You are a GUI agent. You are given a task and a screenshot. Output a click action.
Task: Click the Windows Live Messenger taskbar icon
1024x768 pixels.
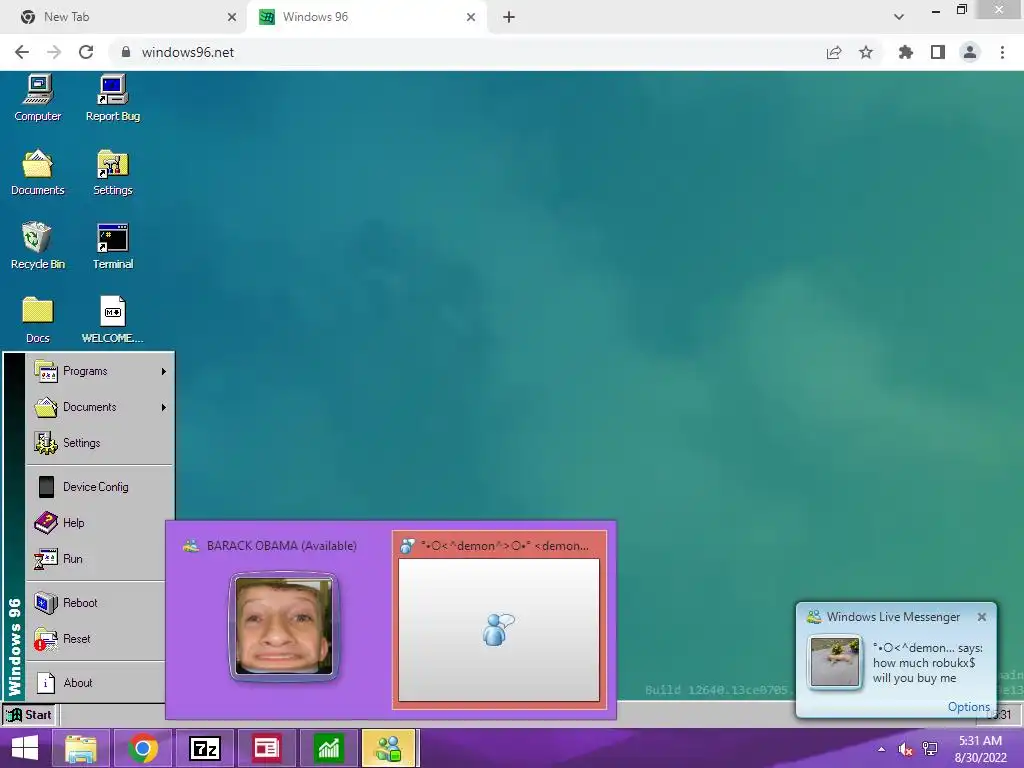point(389,748)
